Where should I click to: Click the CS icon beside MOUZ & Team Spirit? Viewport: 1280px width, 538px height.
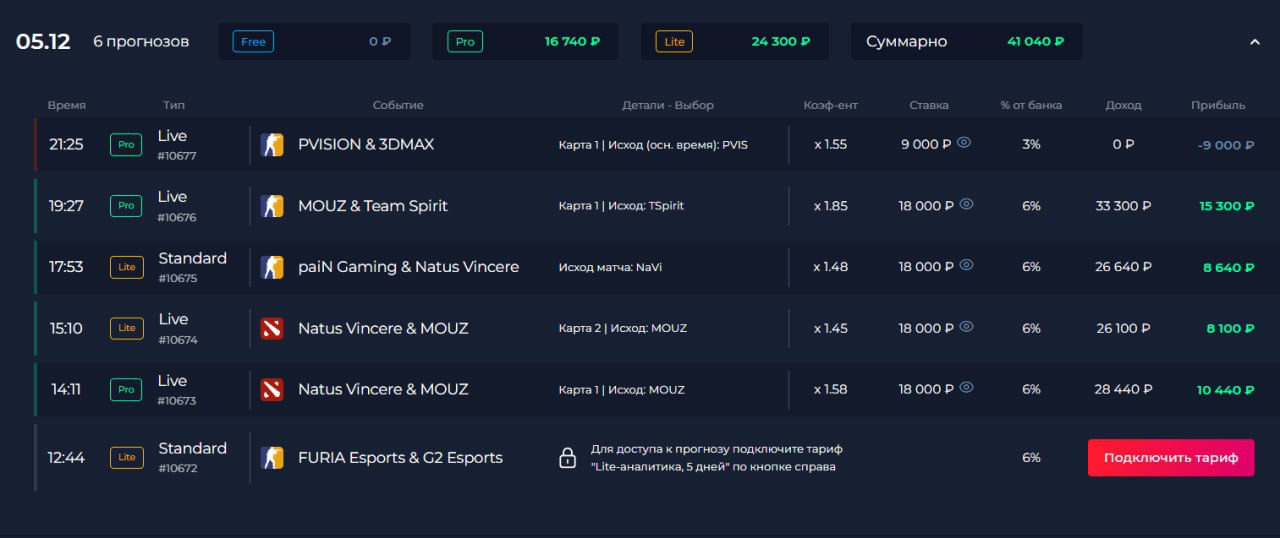coord(272,206)
